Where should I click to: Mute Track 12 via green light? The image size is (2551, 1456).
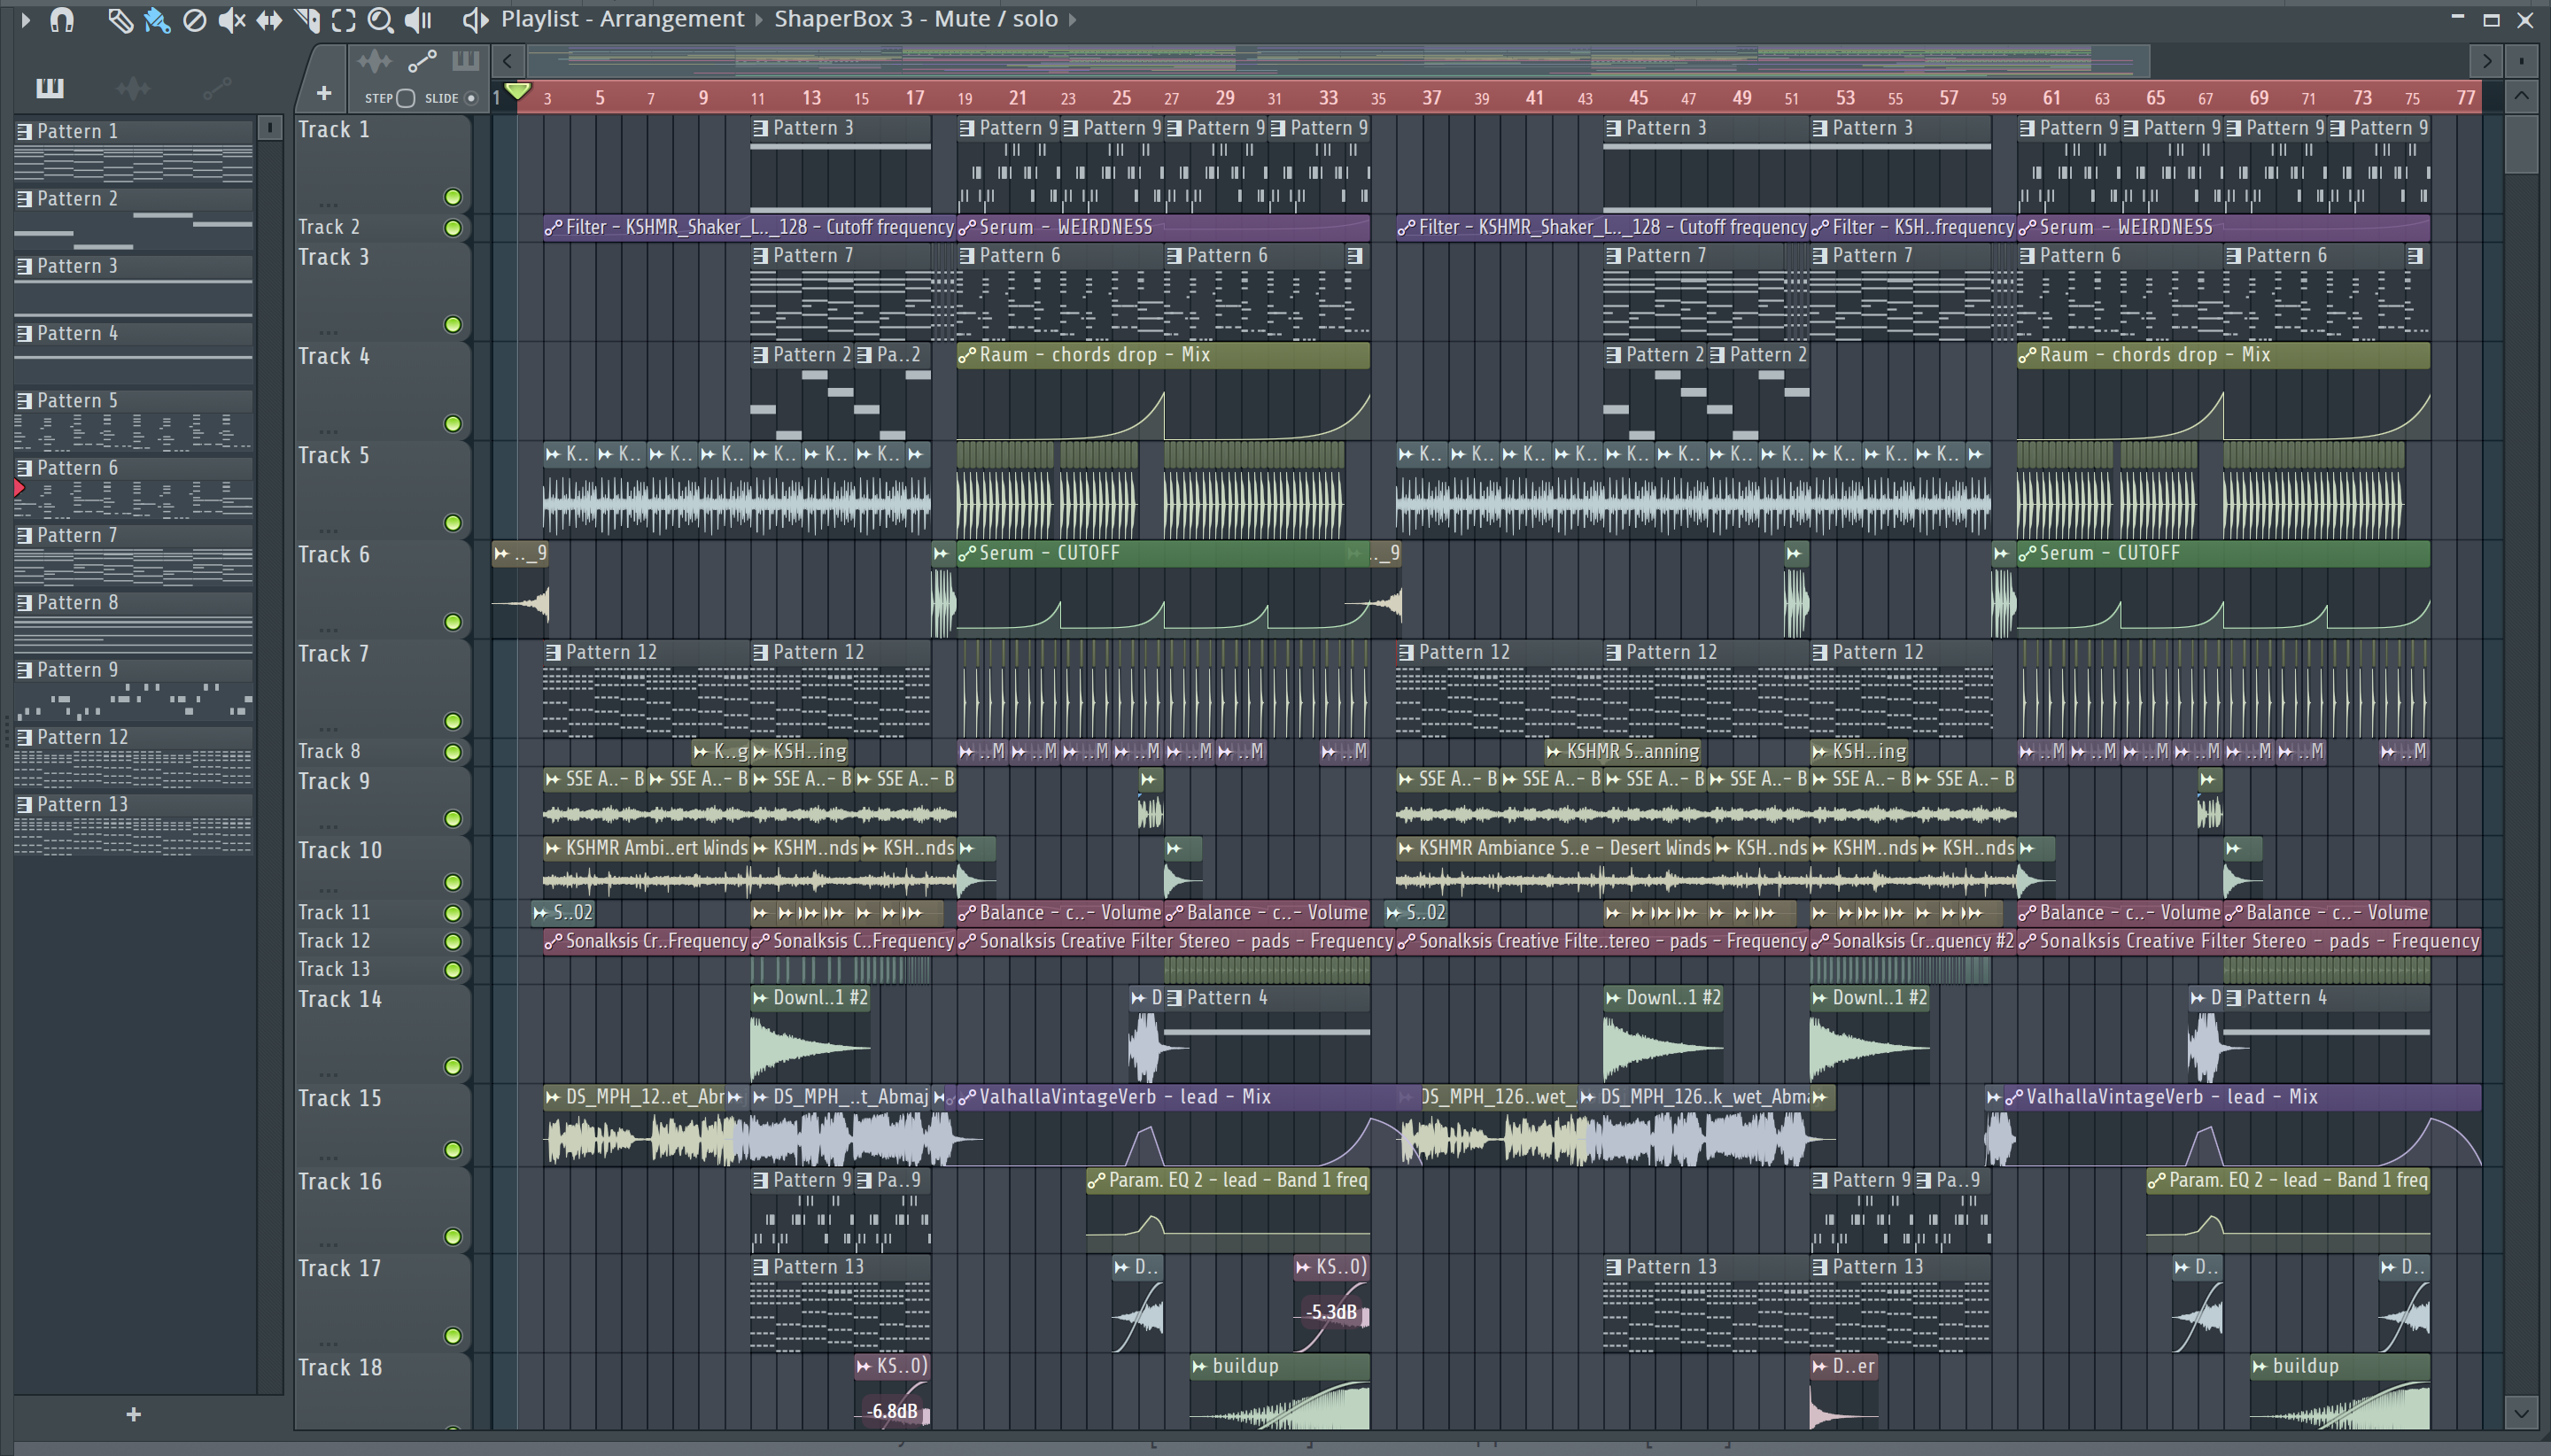pyautogui.click(x=453, y=941)
